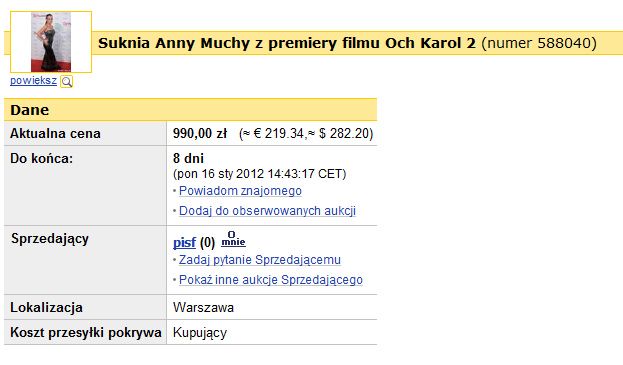
Task: Click the '8 dni' remaining time text
Action: coord(188,158)
